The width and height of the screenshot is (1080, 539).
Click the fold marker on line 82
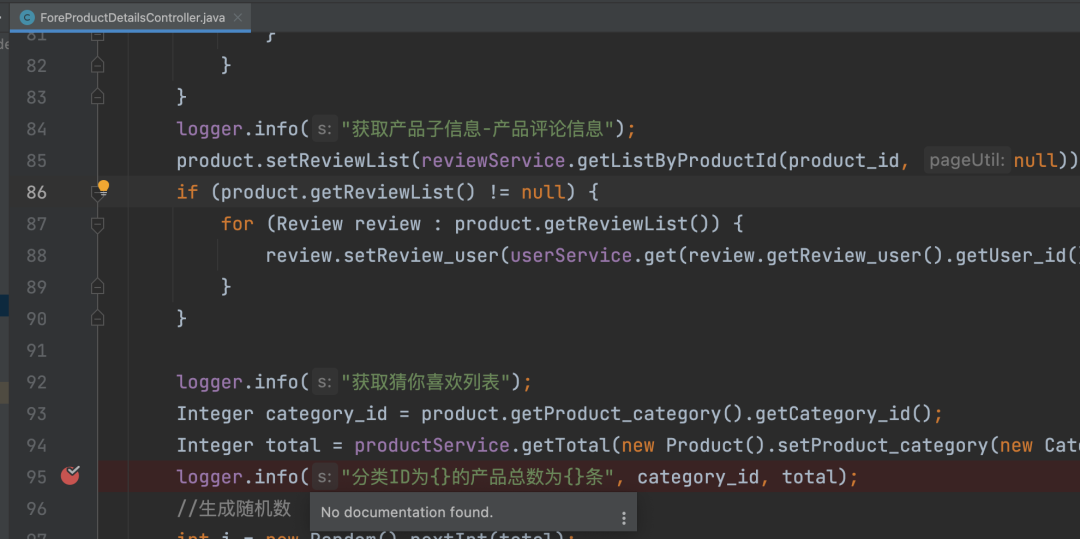tap(97, 65)
